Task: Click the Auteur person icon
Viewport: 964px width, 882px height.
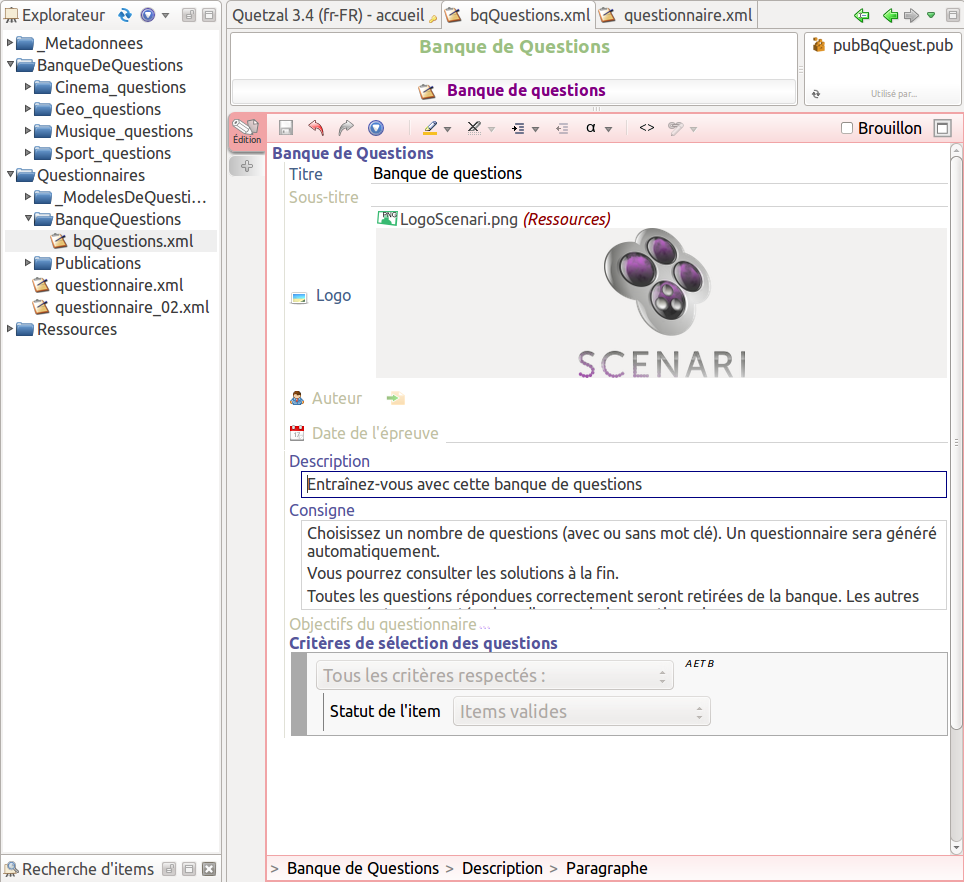Action: [297, 398]
